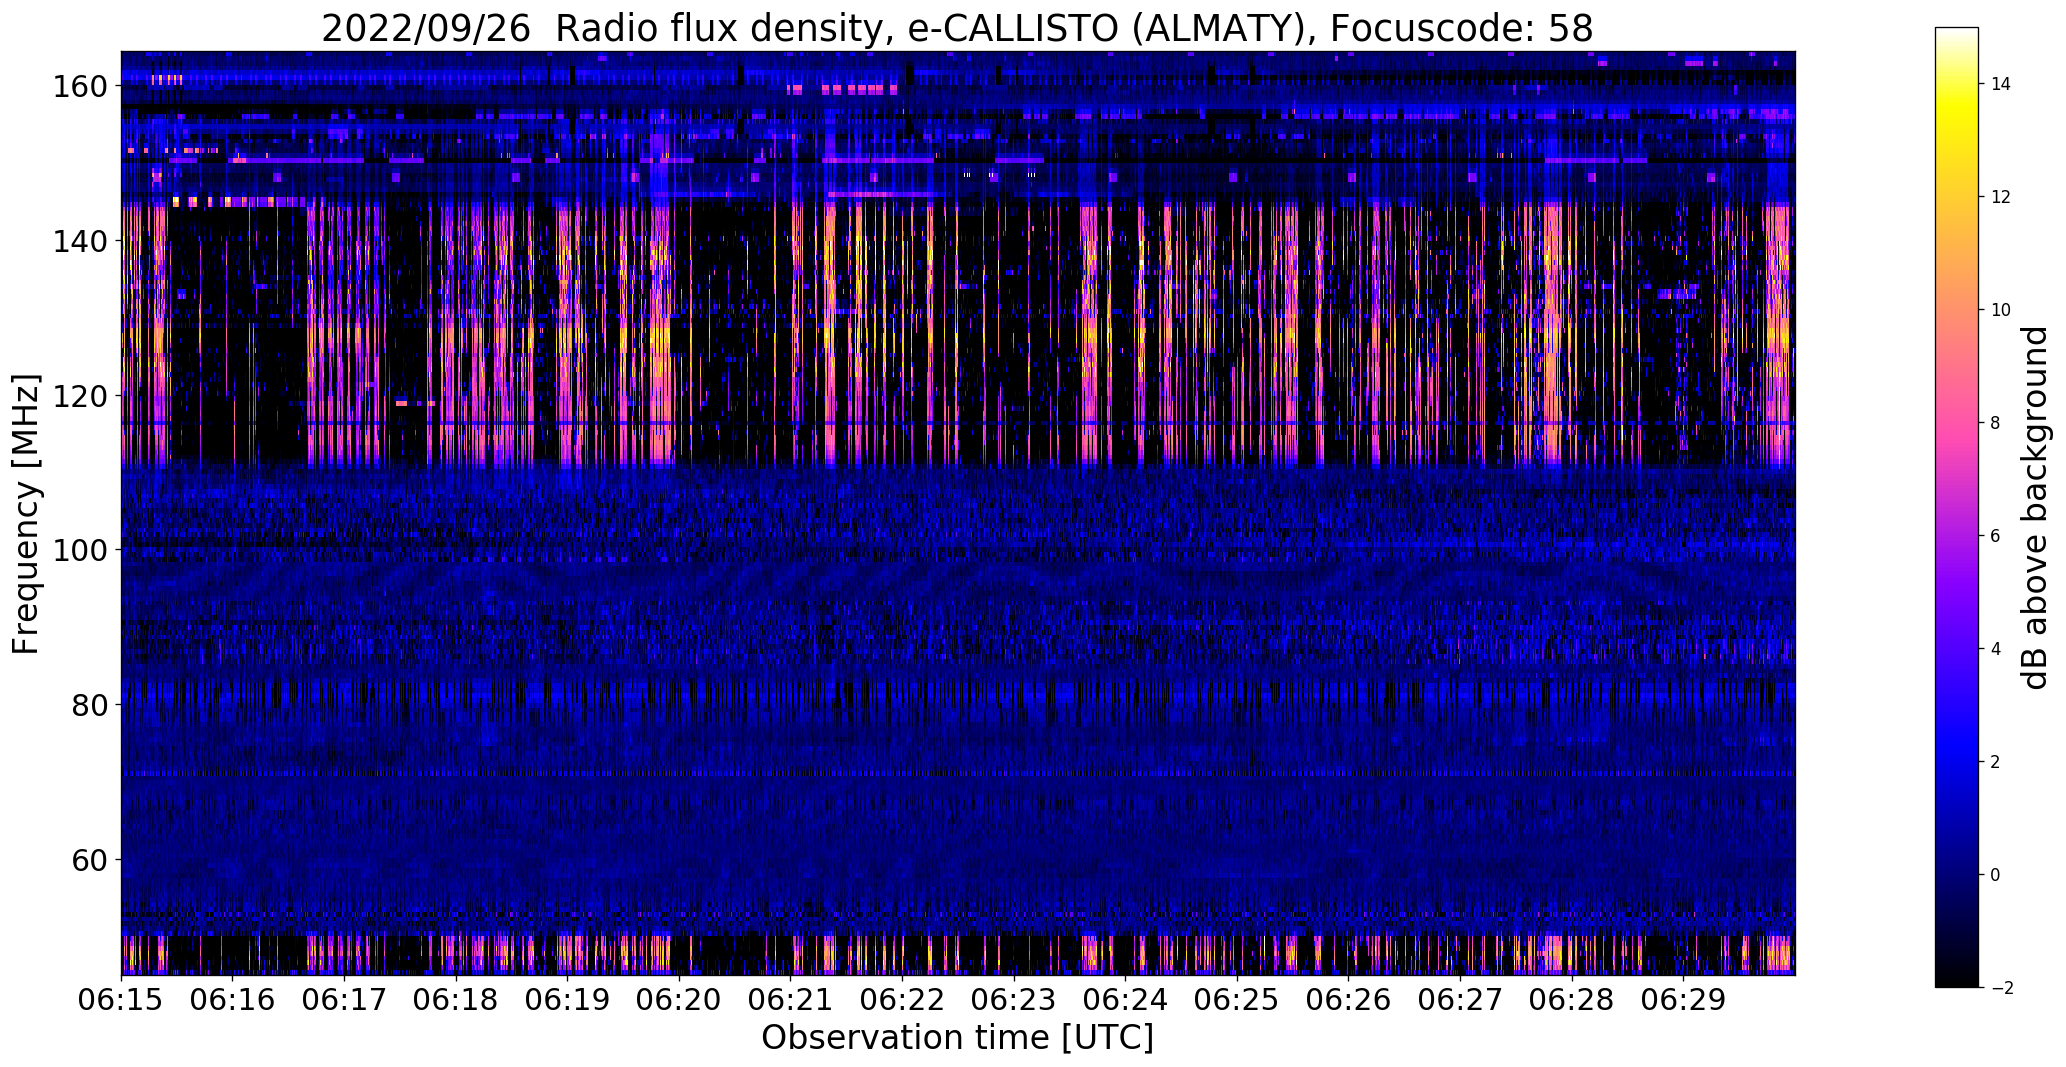The height and width of the screenshot is (1067, 2066).
Task: Click the 06:29 time tick label
Action: (1683, 999)
